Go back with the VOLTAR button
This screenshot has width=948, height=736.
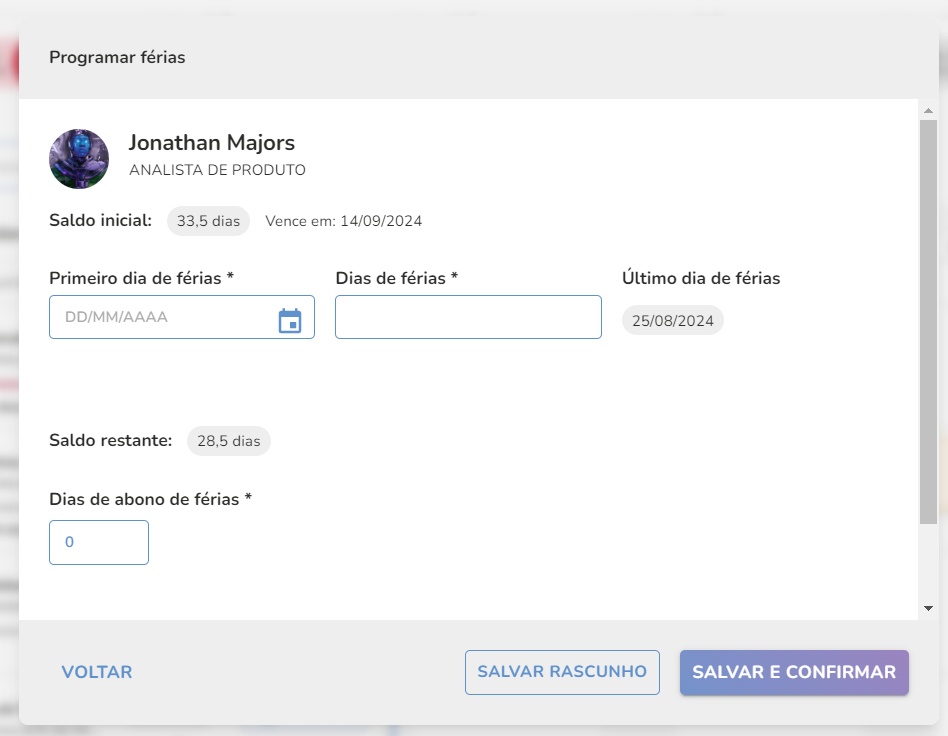pyautogui.click(x=97, y=672)
